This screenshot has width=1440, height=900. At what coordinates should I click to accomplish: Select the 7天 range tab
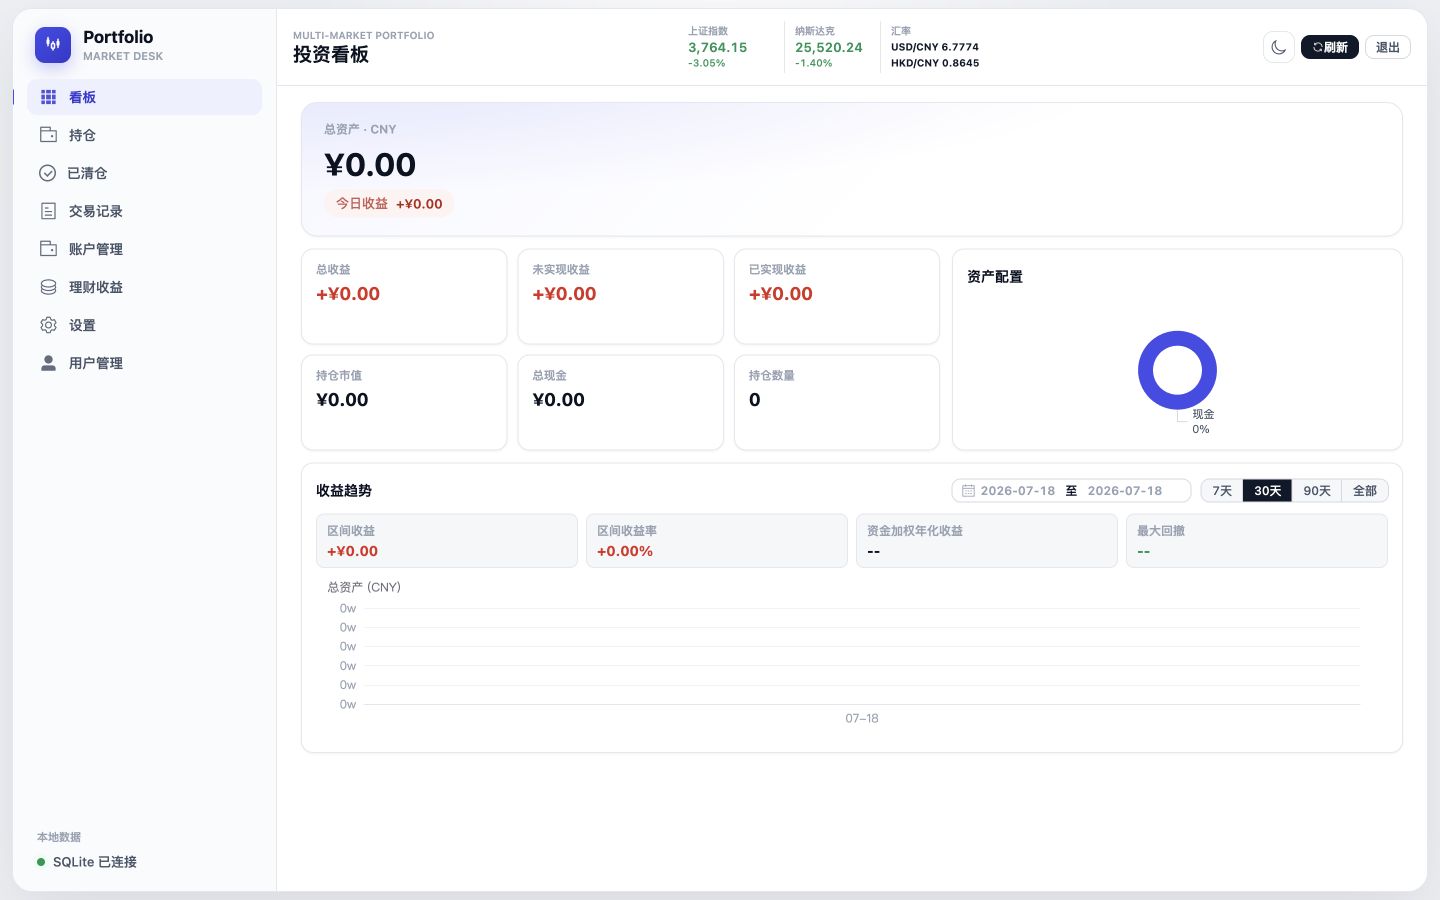click(x=1222, y=491)
